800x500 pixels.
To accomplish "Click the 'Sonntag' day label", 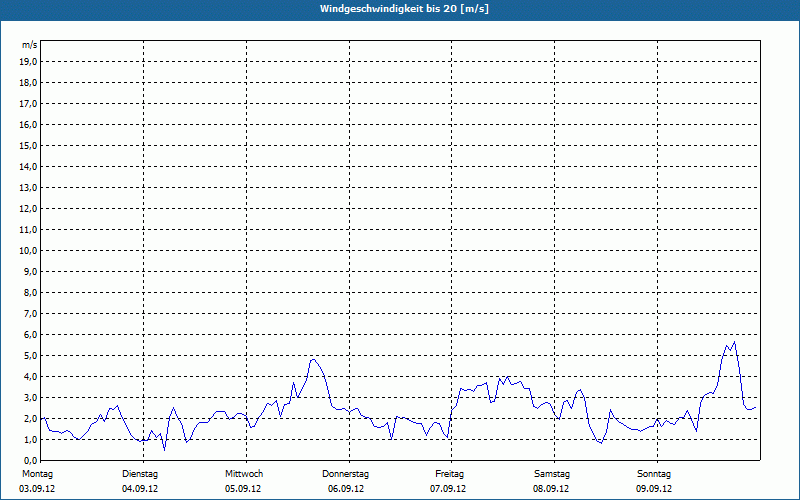I will pyautogui.click(x=654, y=474).
